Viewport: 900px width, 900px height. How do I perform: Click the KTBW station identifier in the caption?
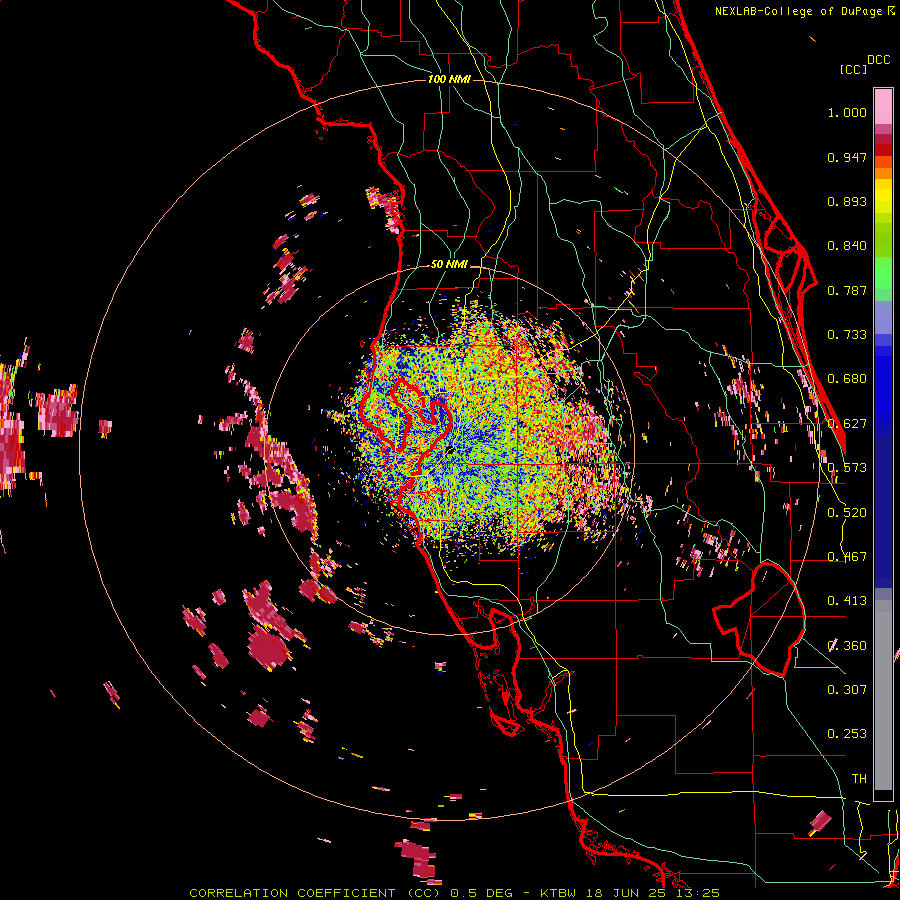tap(558, 893)
